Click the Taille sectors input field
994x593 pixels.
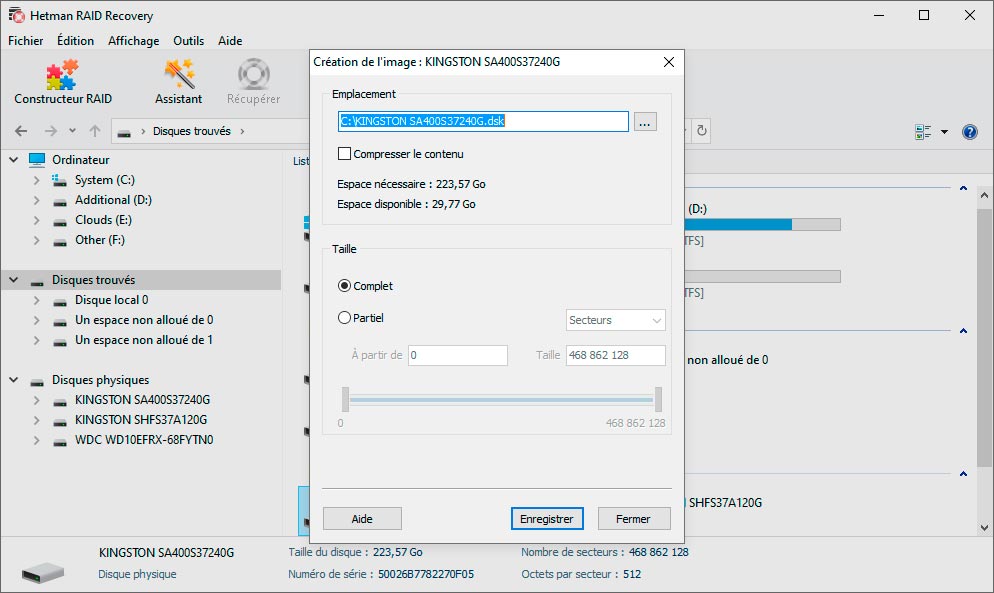[616, 355]
